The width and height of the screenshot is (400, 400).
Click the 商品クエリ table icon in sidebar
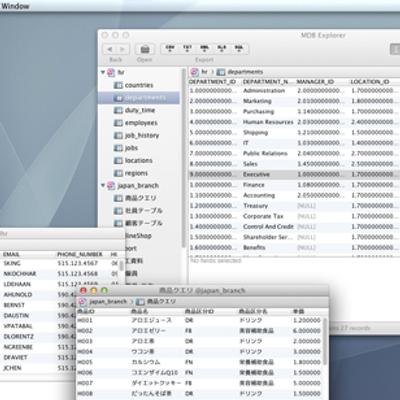point(118,198)
